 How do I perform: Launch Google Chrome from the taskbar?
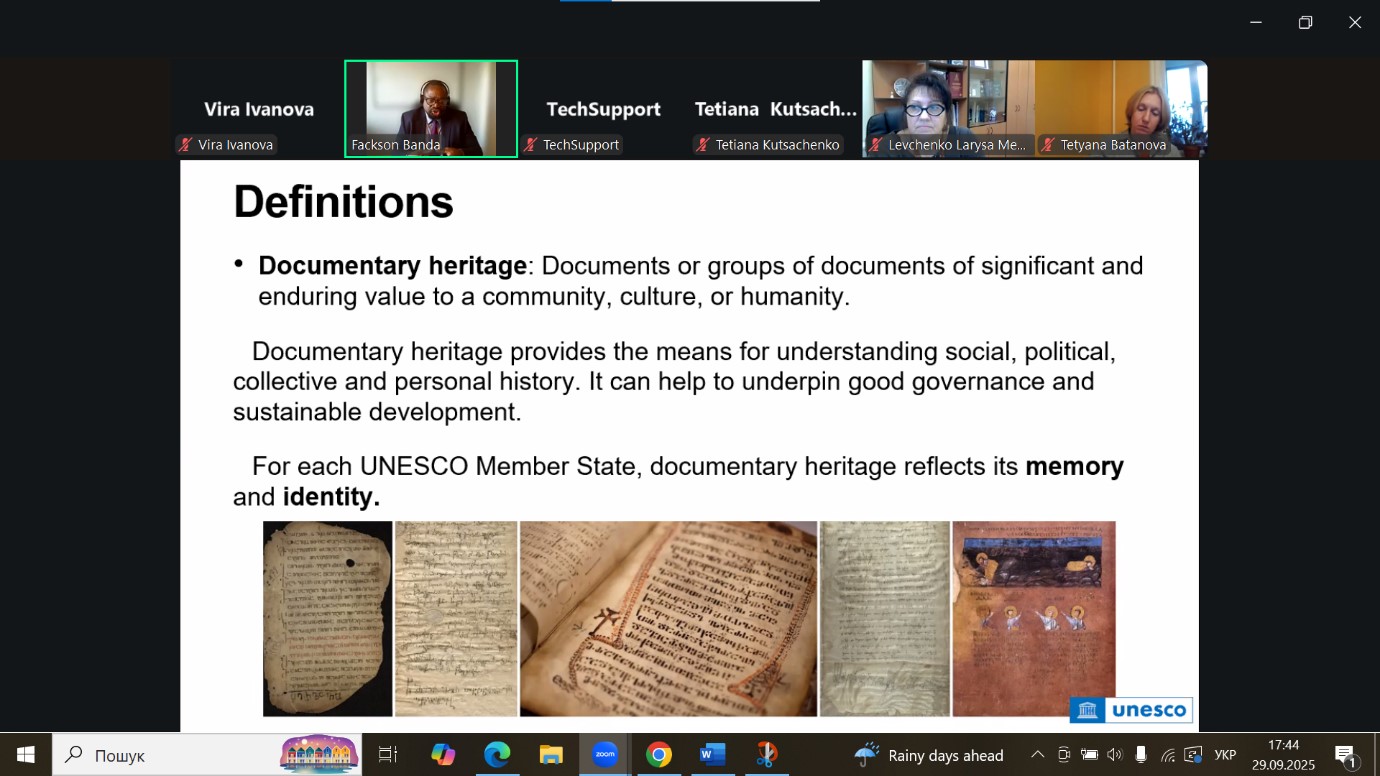[658, 755]
